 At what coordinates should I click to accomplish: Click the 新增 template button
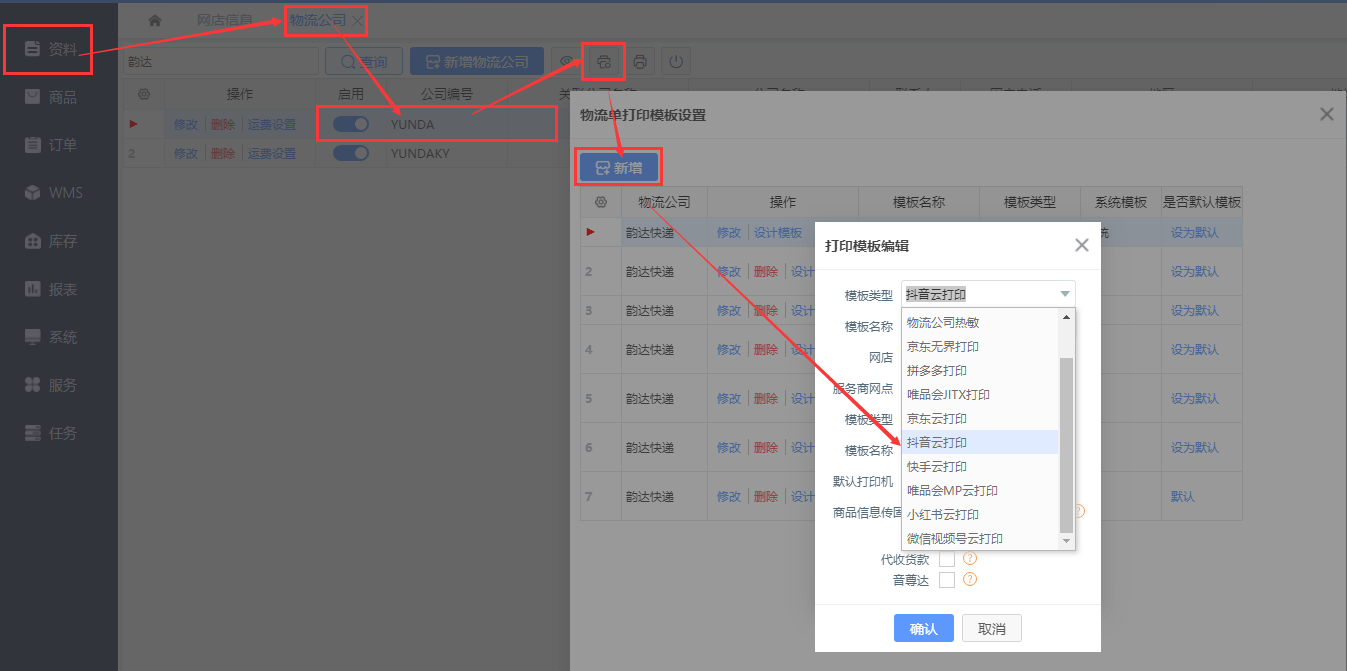[x=619, y=168]
